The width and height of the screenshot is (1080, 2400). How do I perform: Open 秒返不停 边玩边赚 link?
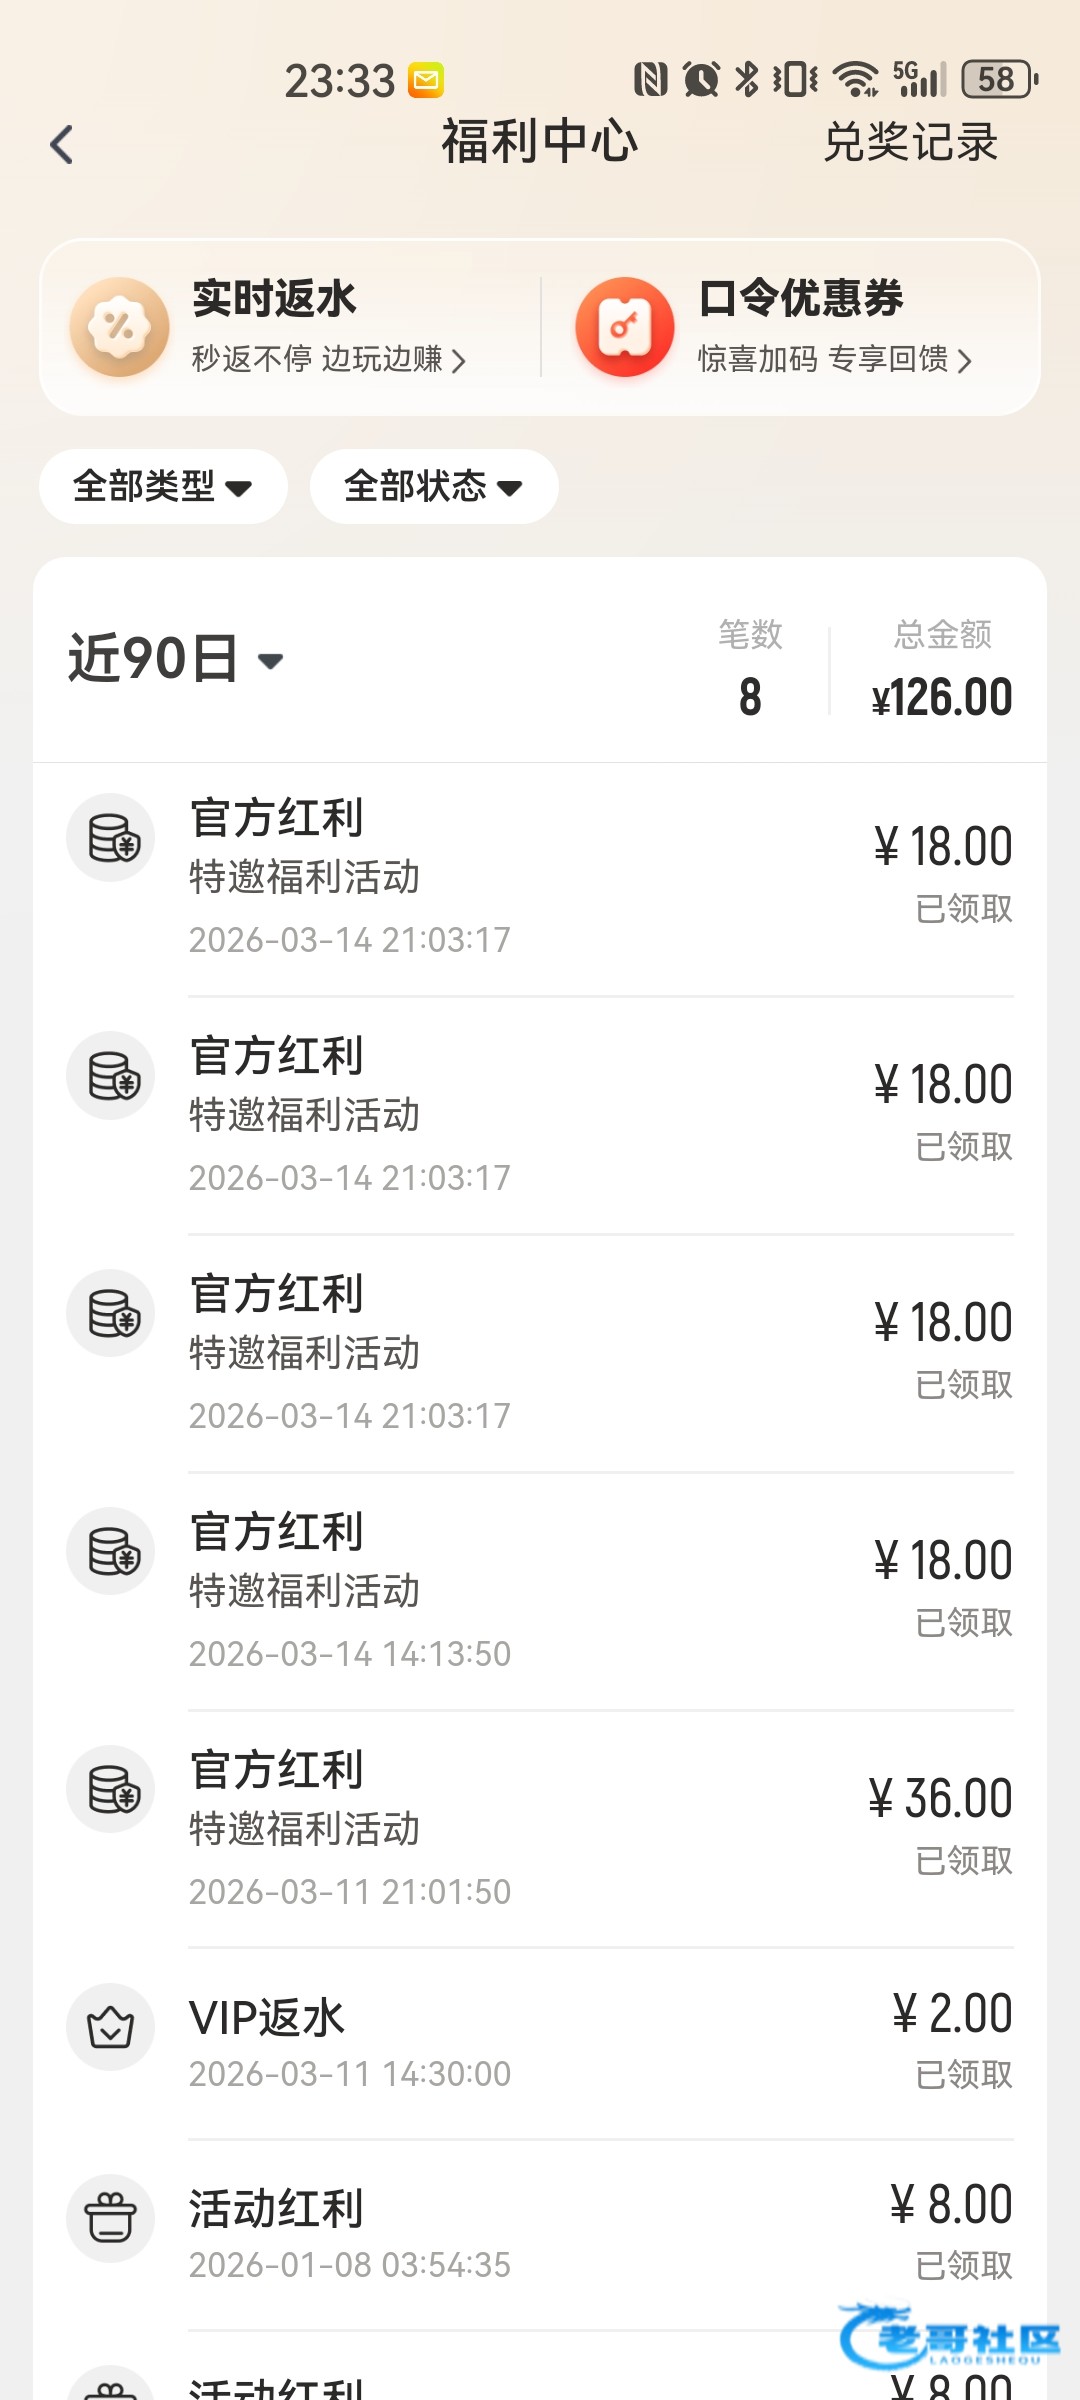point(328,359)
